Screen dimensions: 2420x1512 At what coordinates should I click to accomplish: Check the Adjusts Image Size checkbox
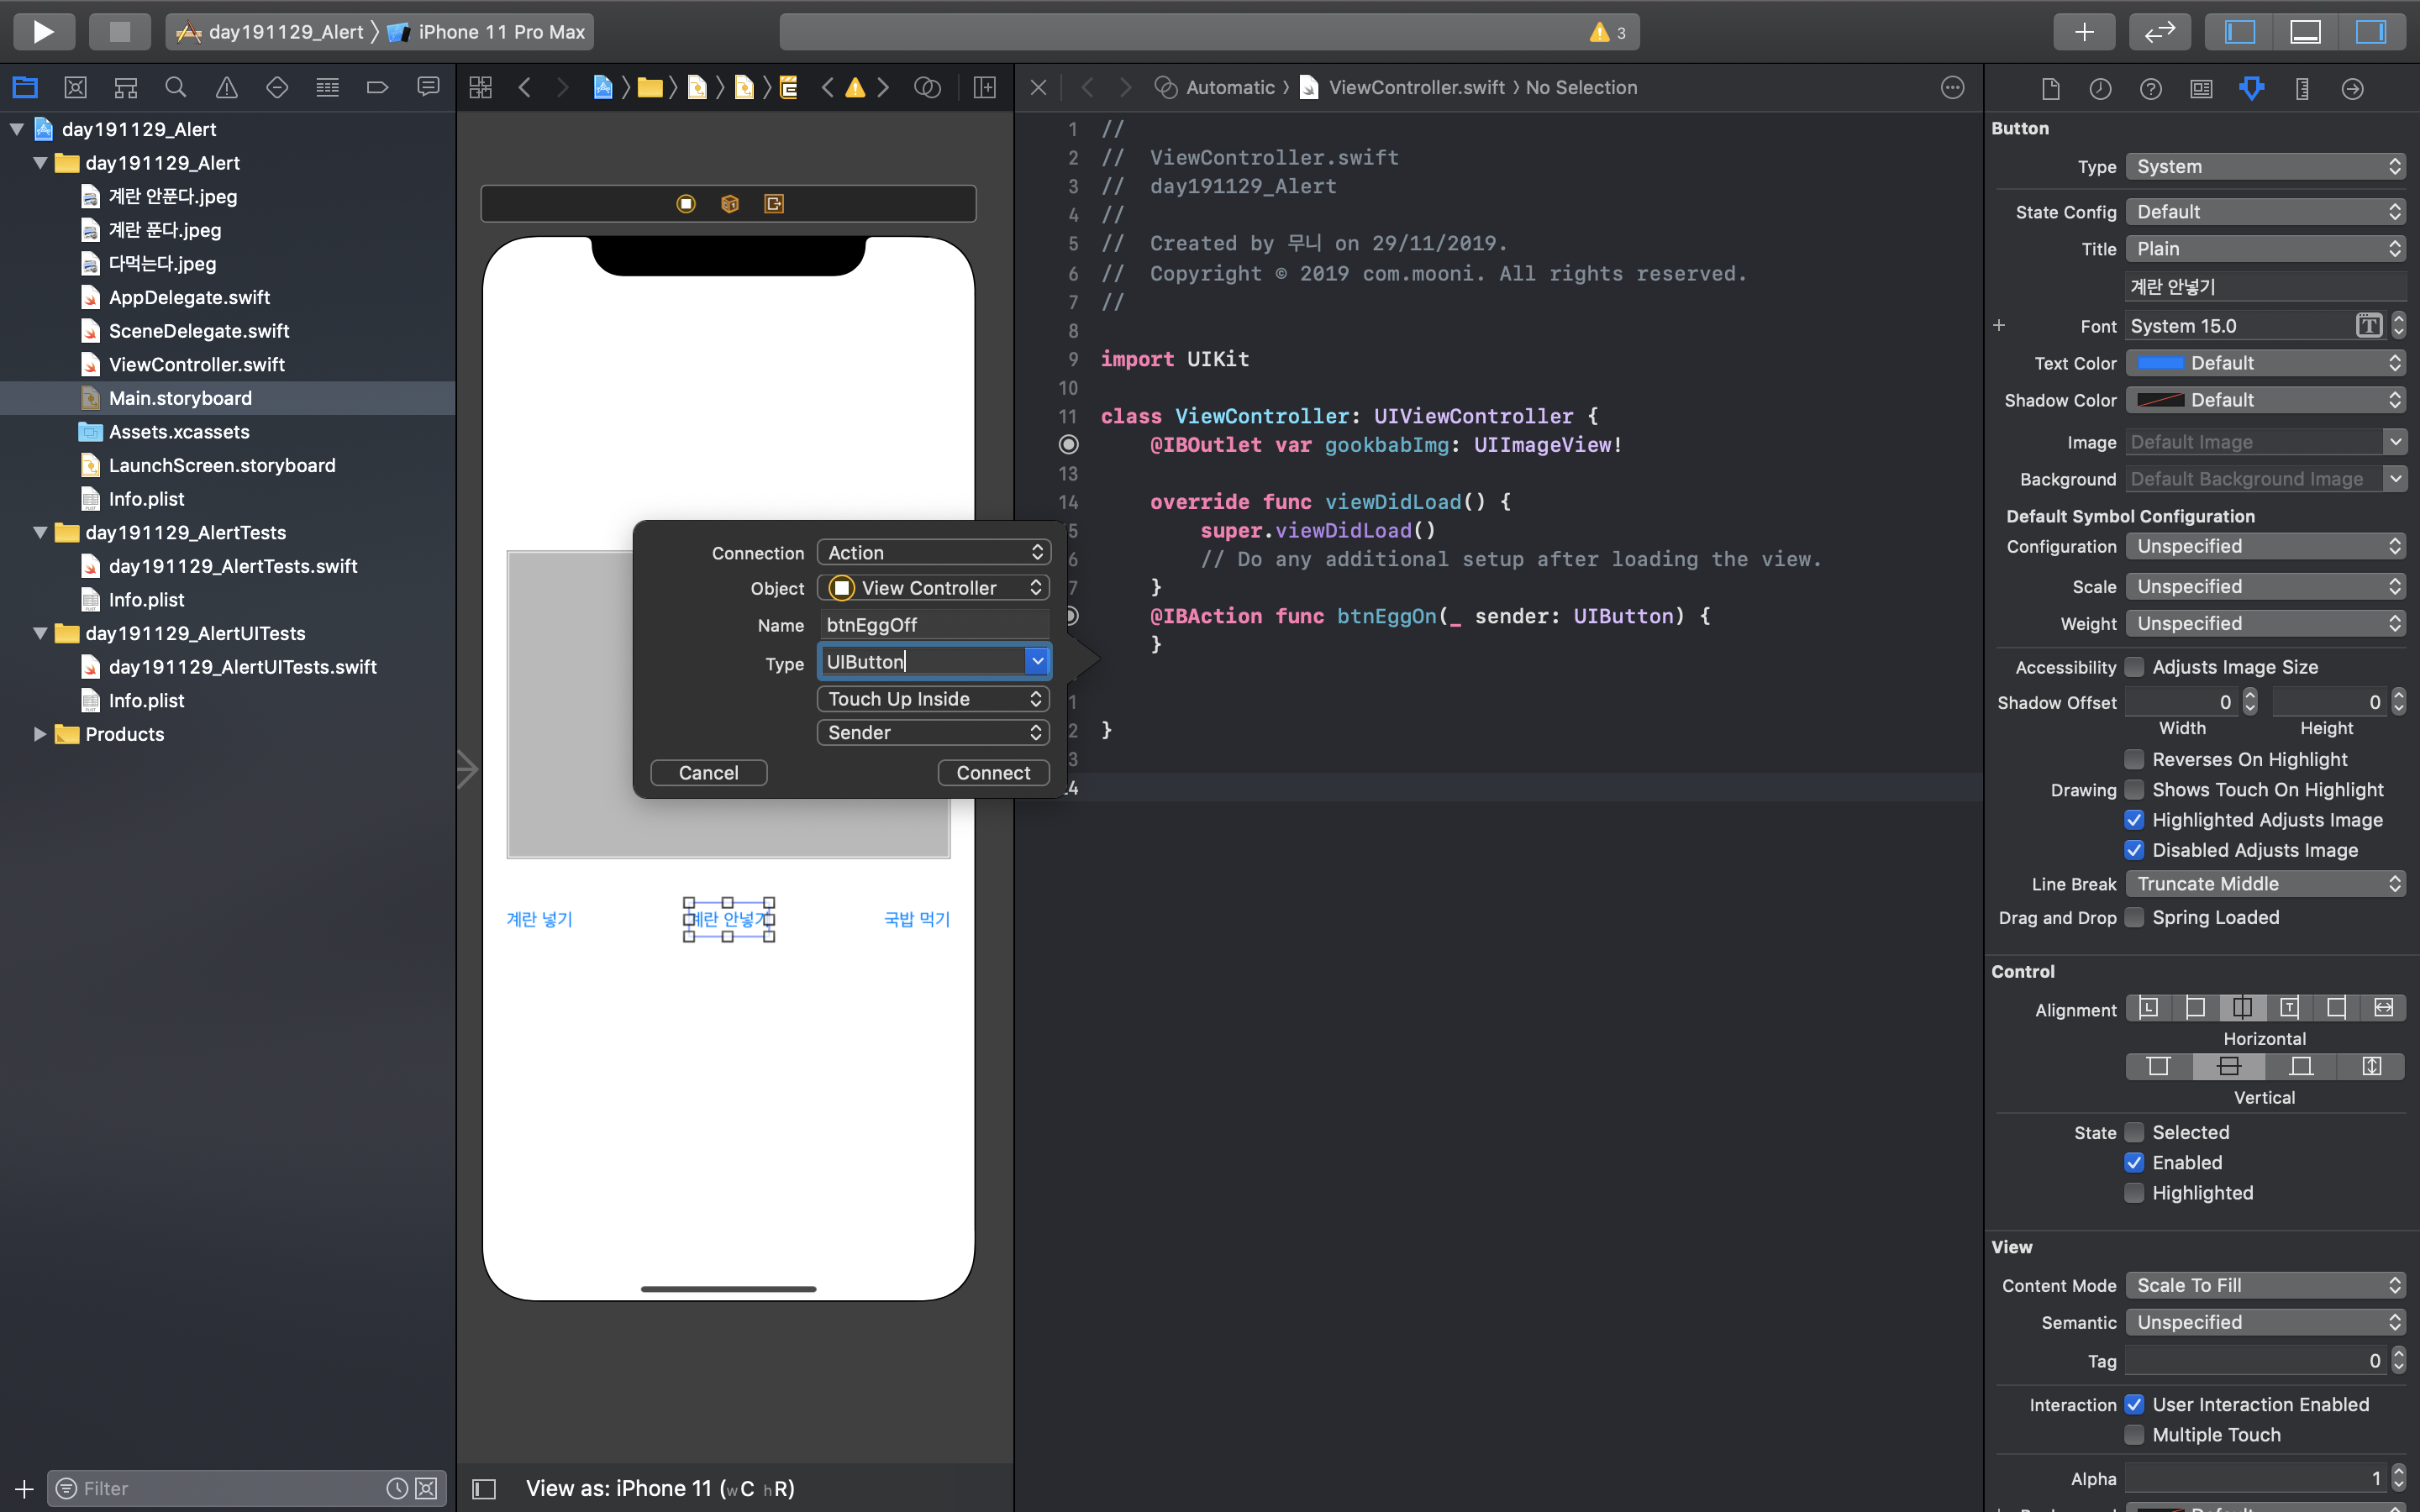coord(2134,667)
